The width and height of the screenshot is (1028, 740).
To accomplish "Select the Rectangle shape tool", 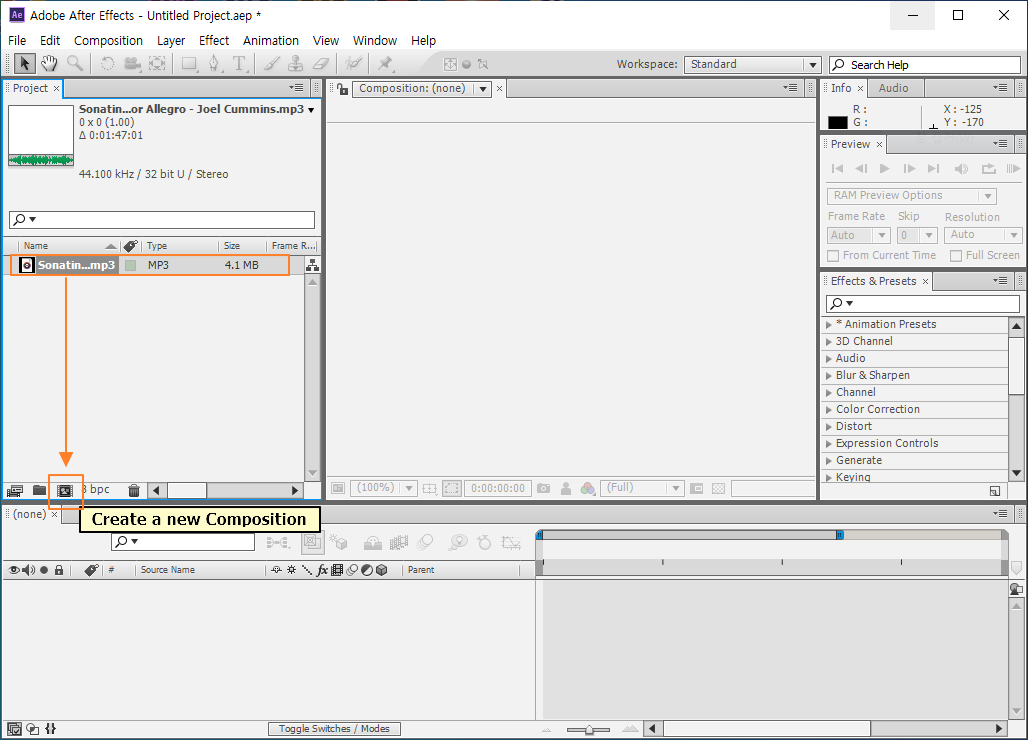I will pos(189,64).
